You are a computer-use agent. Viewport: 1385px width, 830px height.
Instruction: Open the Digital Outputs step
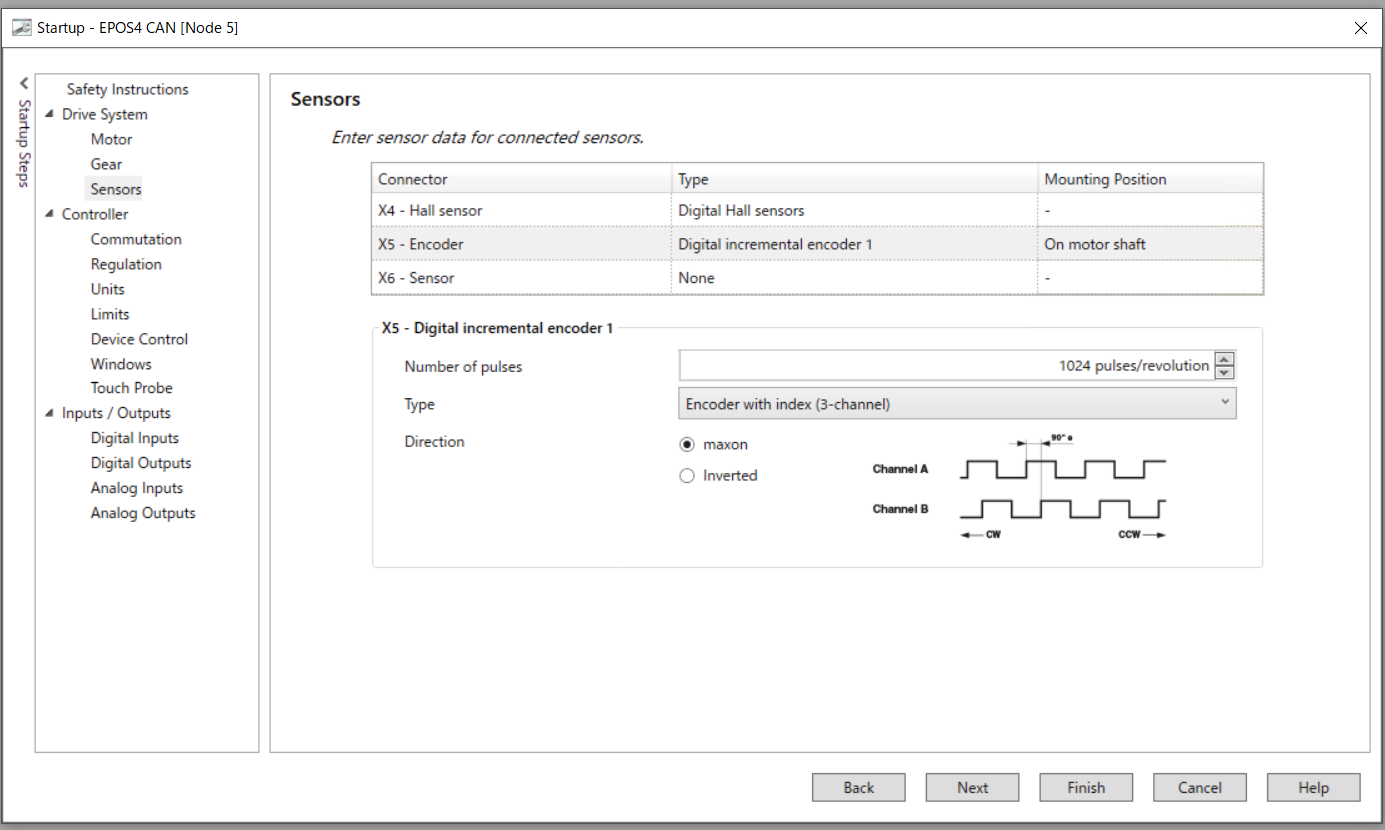141,463
